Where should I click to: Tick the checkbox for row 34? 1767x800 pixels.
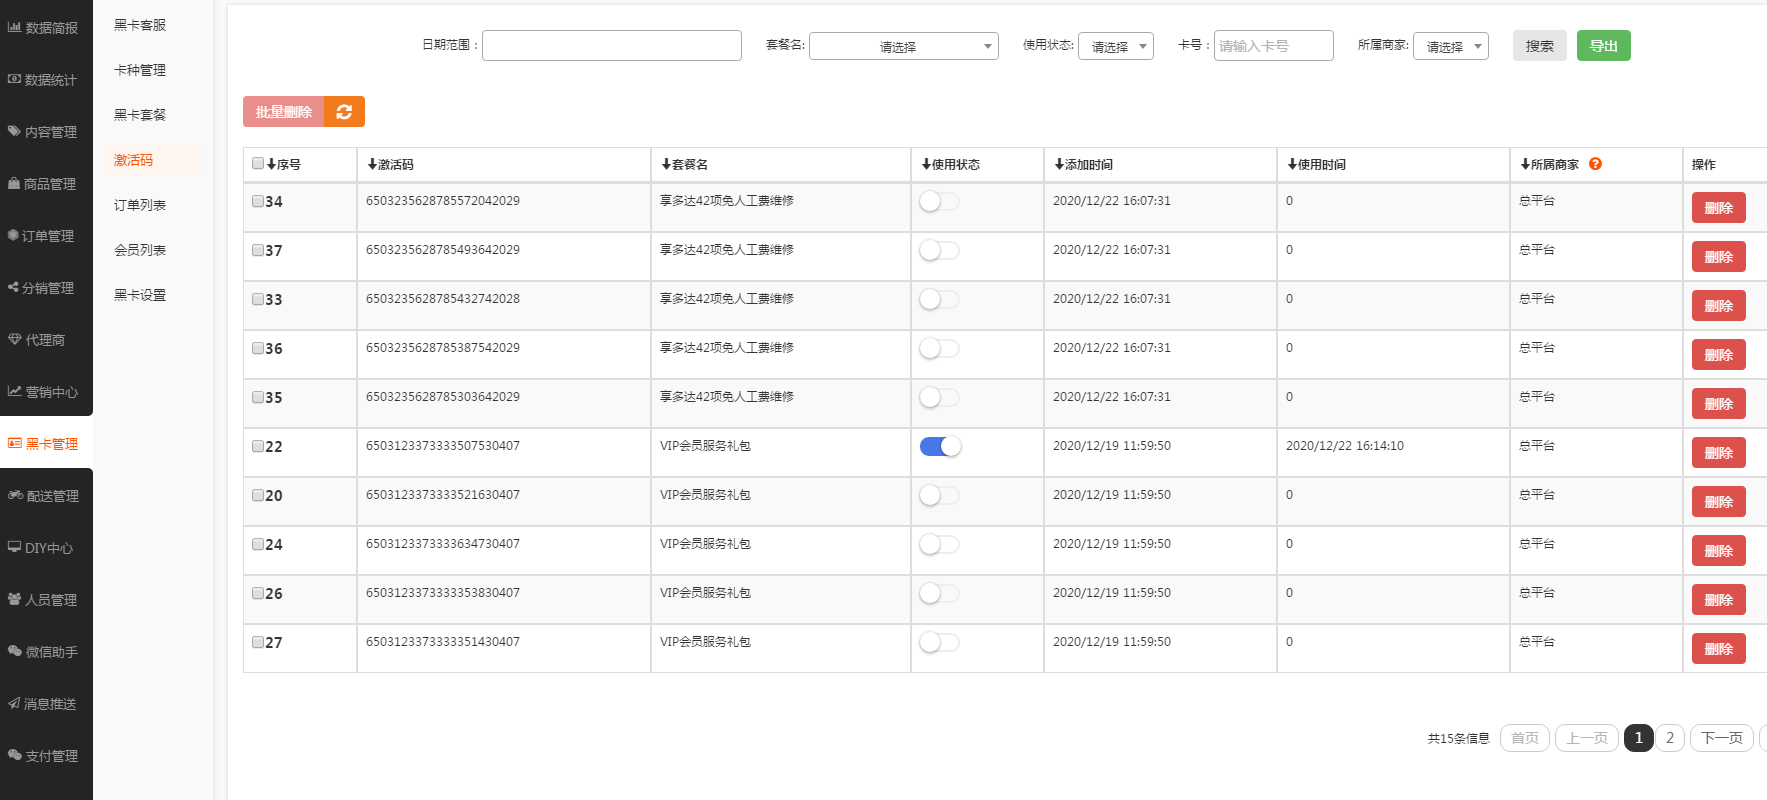click(x=258, y=201)
